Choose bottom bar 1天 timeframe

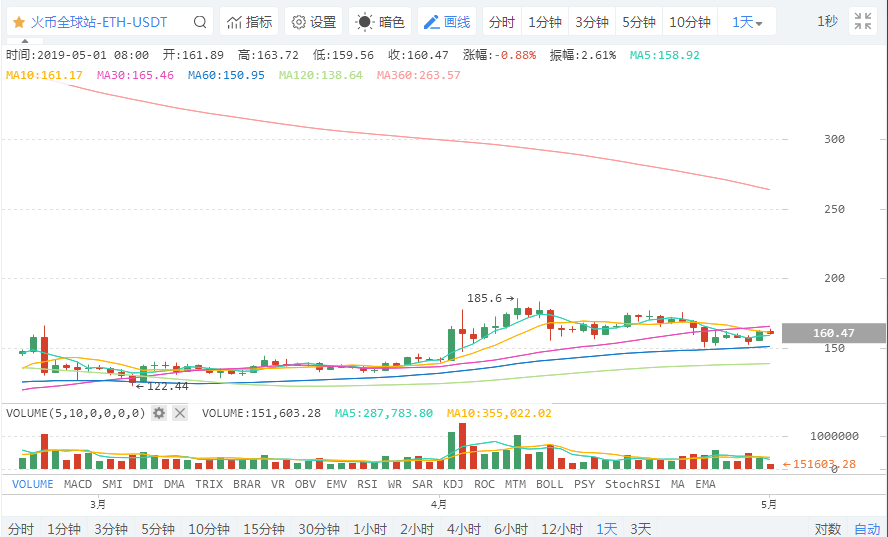[606, 529]
